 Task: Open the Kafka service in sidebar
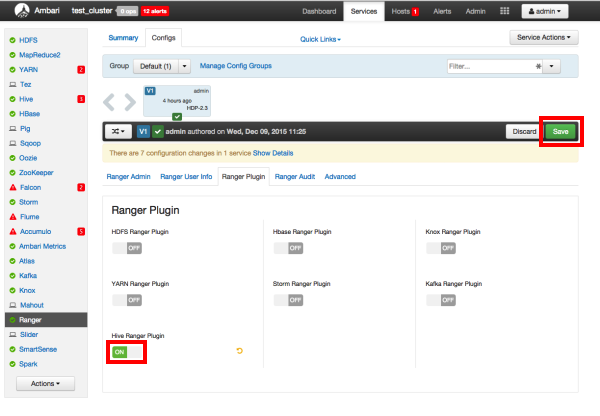[28, 276]
